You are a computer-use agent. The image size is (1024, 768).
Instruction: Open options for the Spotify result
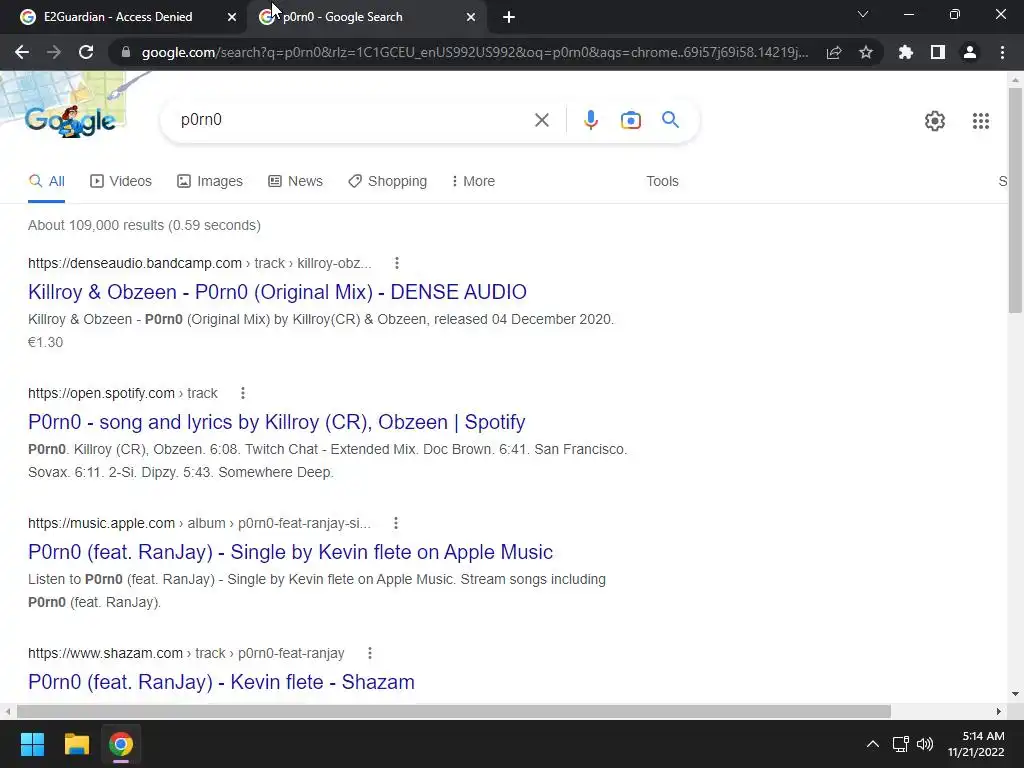point(243,393)
